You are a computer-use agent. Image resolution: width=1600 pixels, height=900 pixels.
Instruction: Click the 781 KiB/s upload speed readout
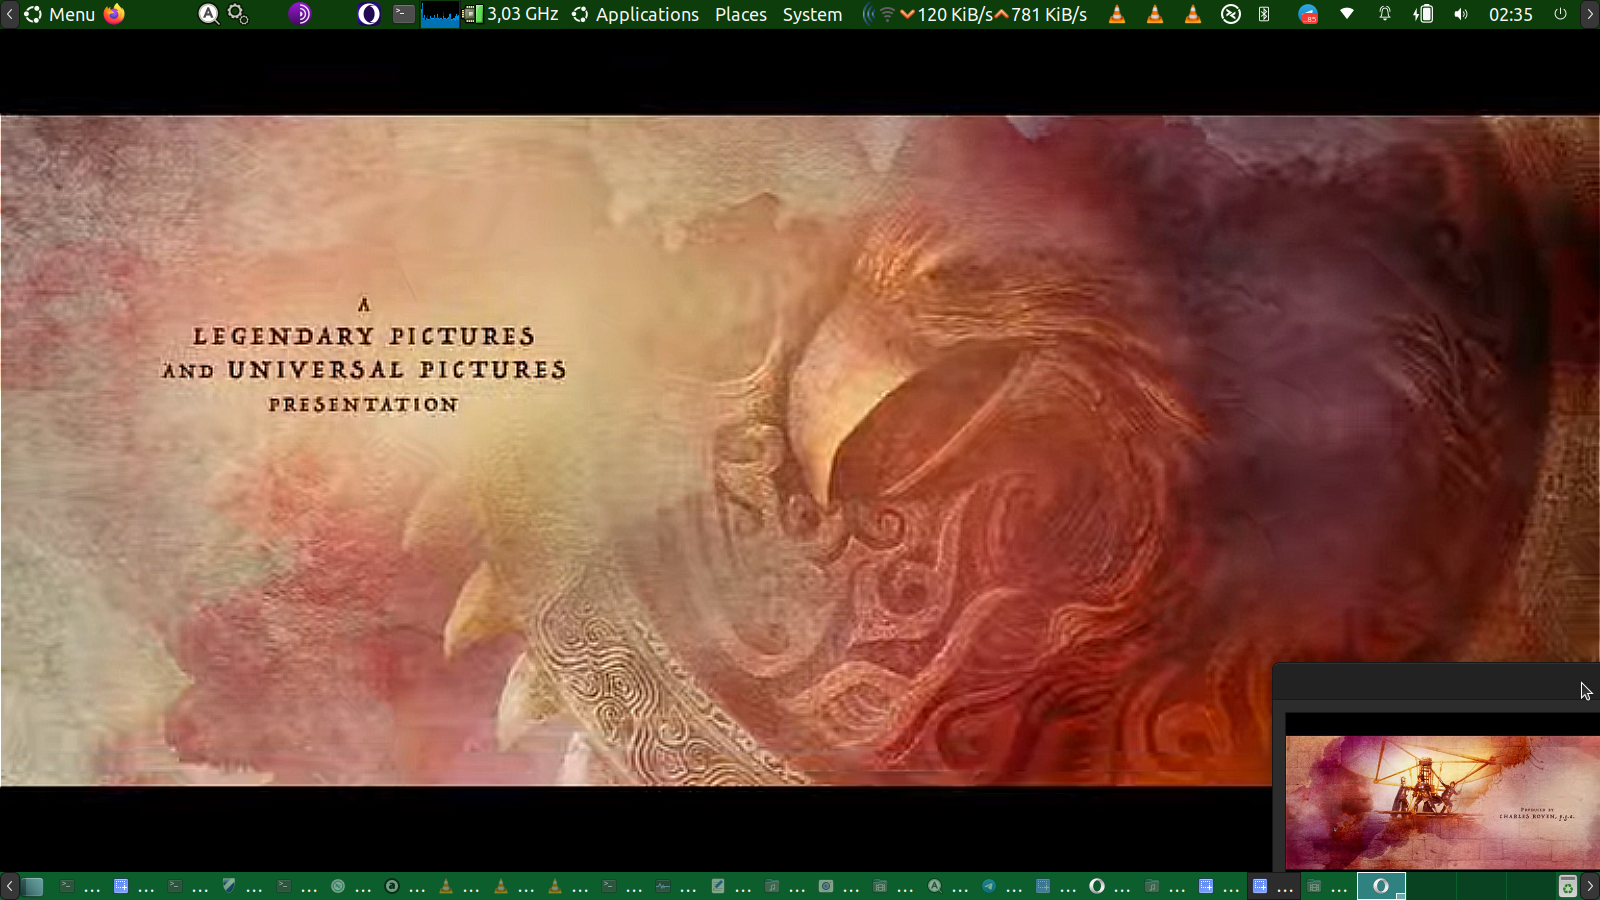coord(1042,14)
